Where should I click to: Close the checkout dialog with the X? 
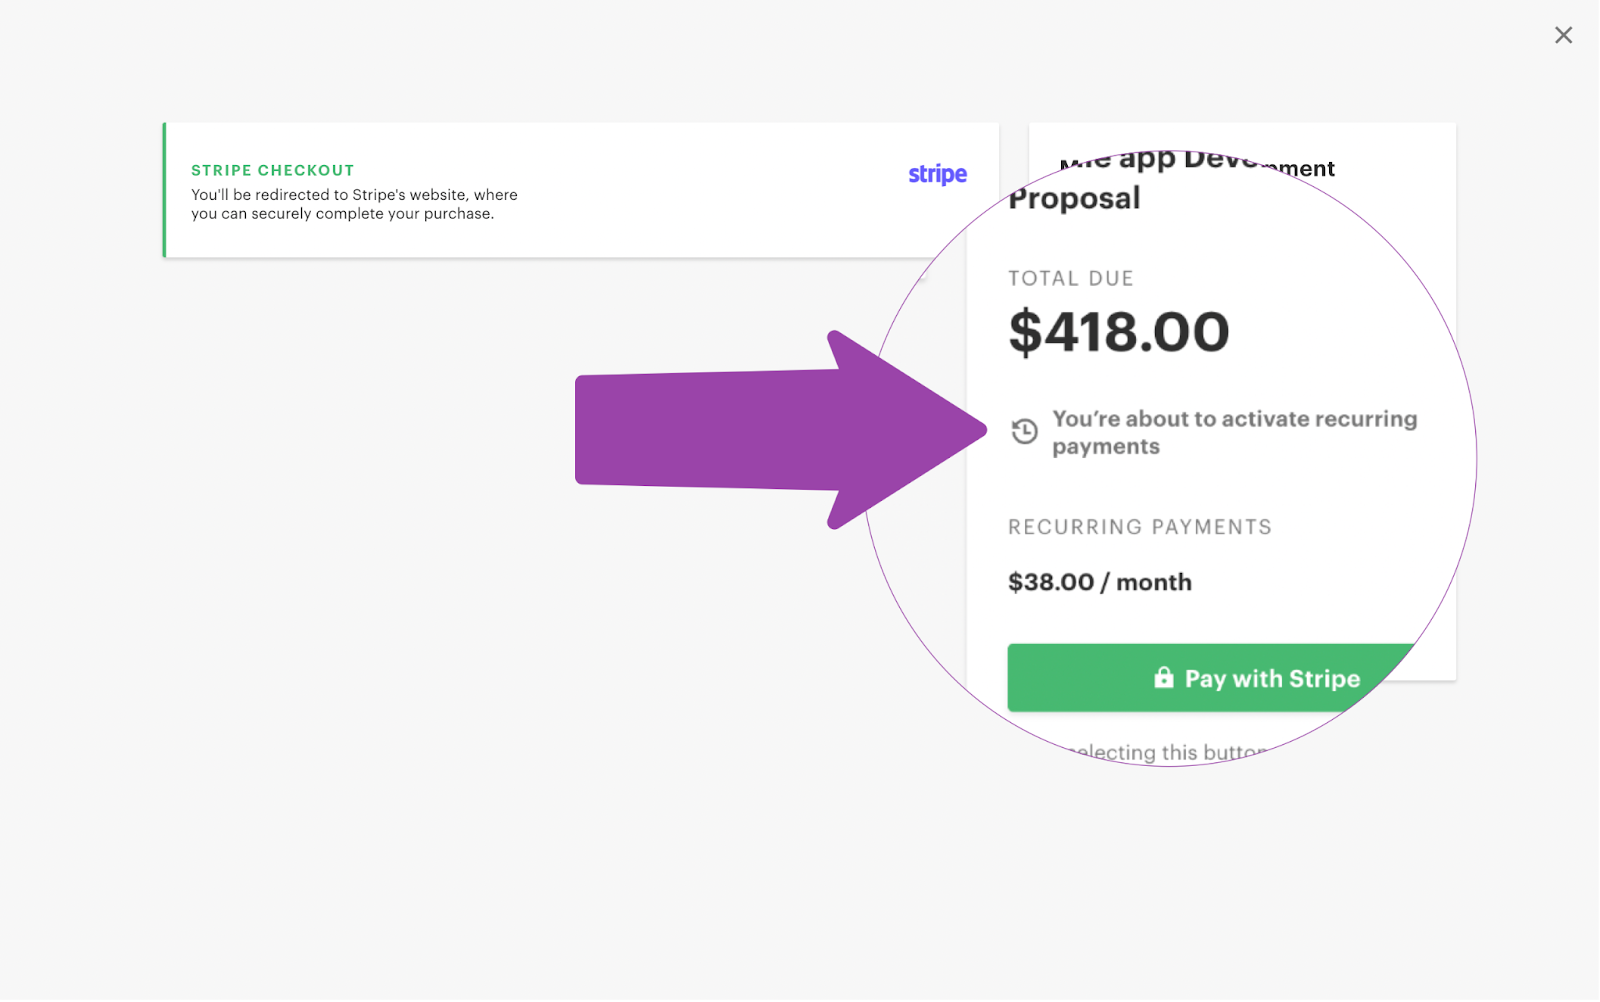click(1563, 35)
